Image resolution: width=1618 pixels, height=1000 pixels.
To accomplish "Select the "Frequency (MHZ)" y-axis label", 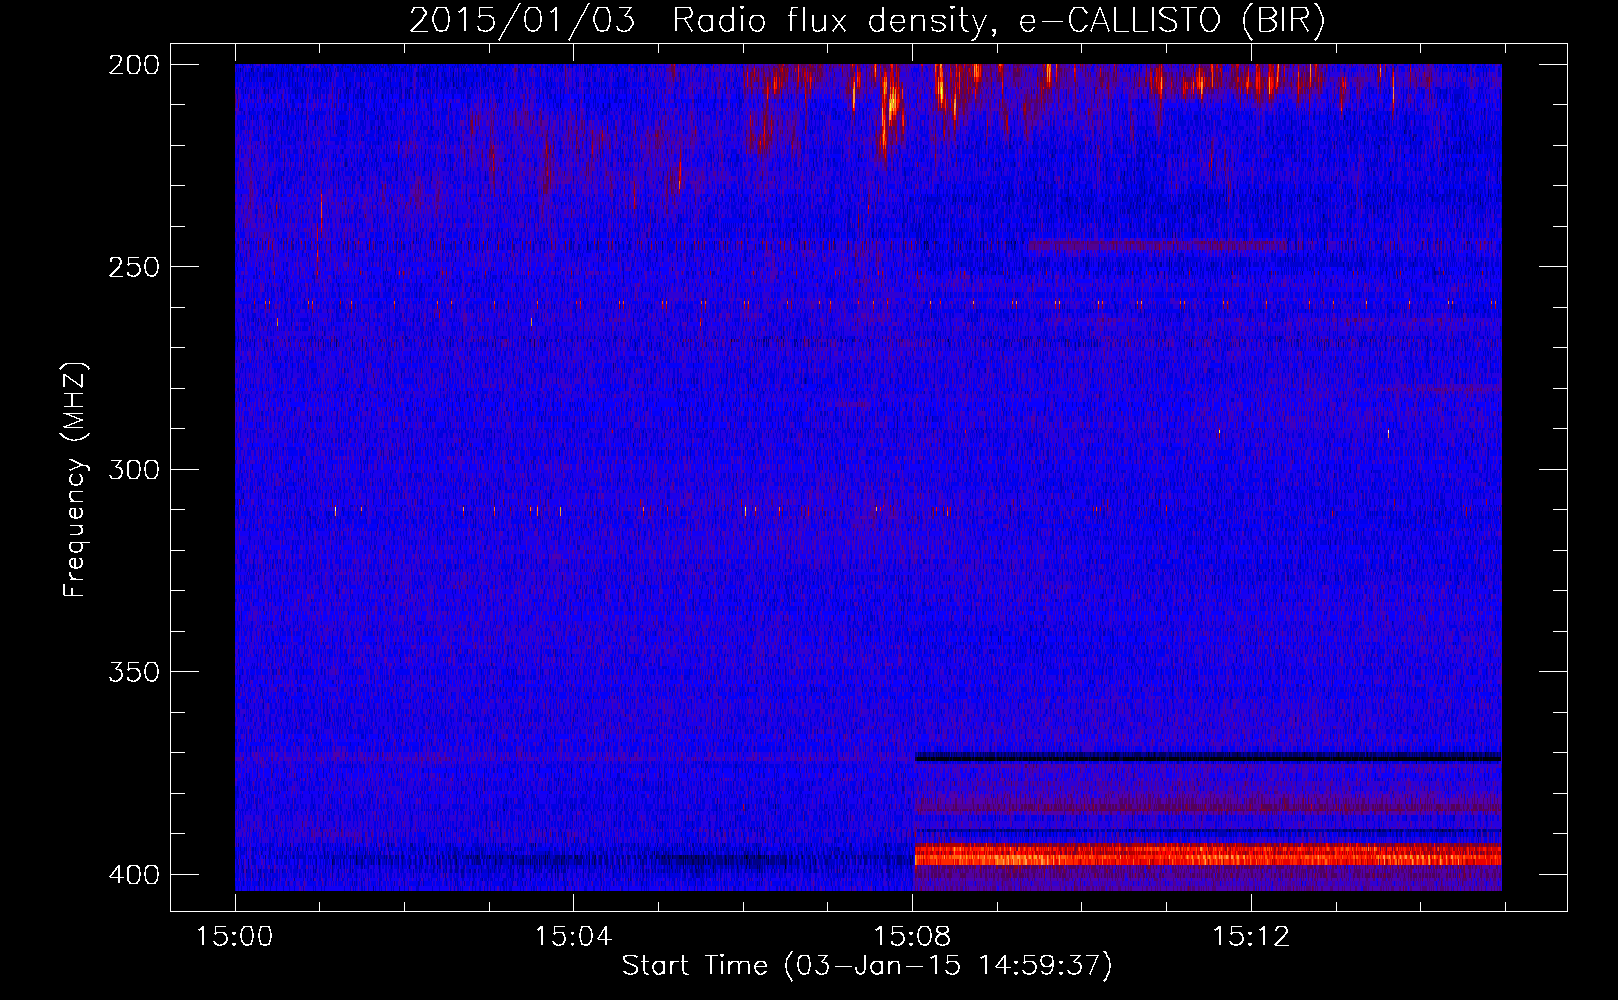I will click(76, 480).
